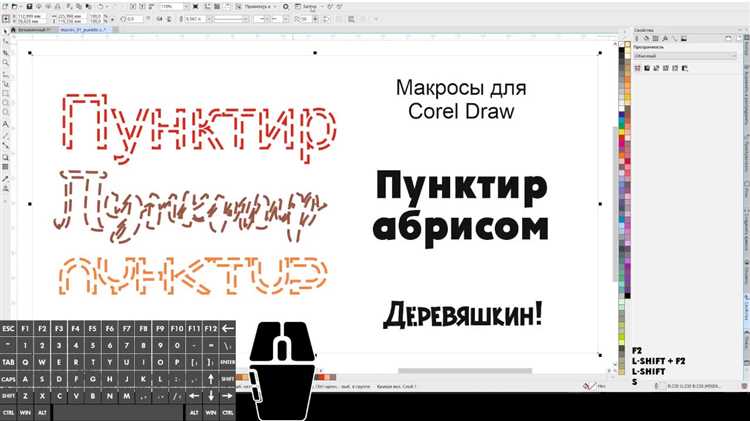Viewport: 750px width, 421px height.
Task: Open Outline section in Properties docker
Action: tap(637, 39)
